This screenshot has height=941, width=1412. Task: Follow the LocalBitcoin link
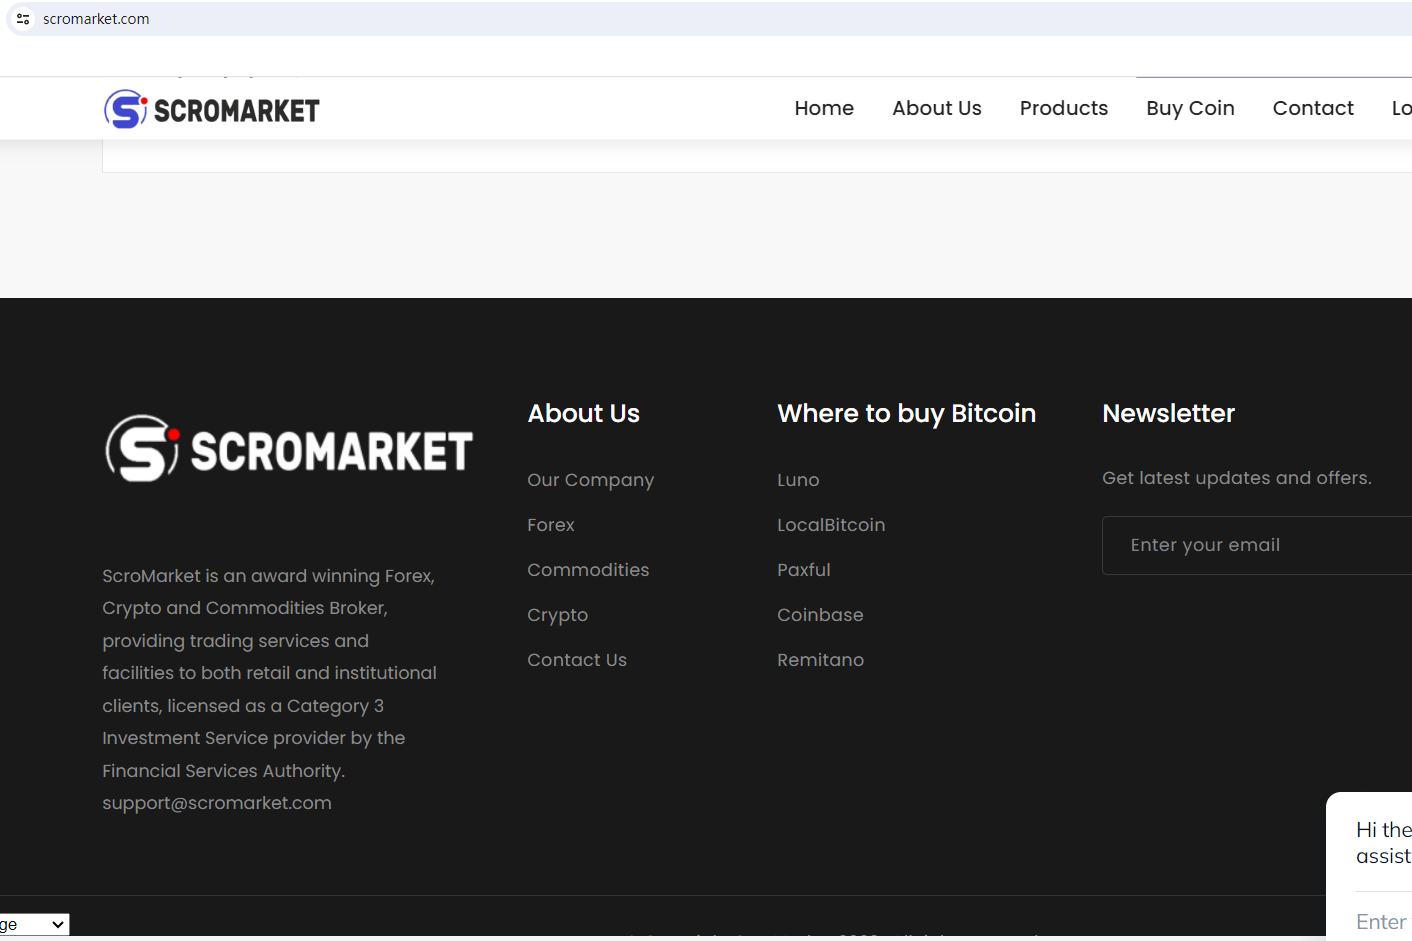coord(831,525)
